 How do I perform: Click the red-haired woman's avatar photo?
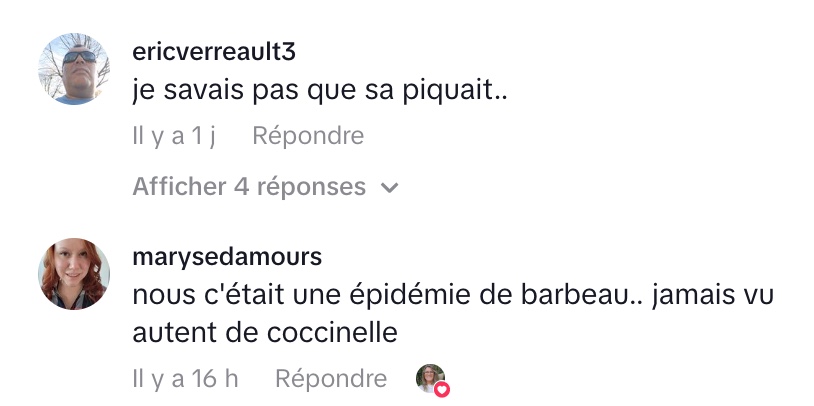(74, 274)
